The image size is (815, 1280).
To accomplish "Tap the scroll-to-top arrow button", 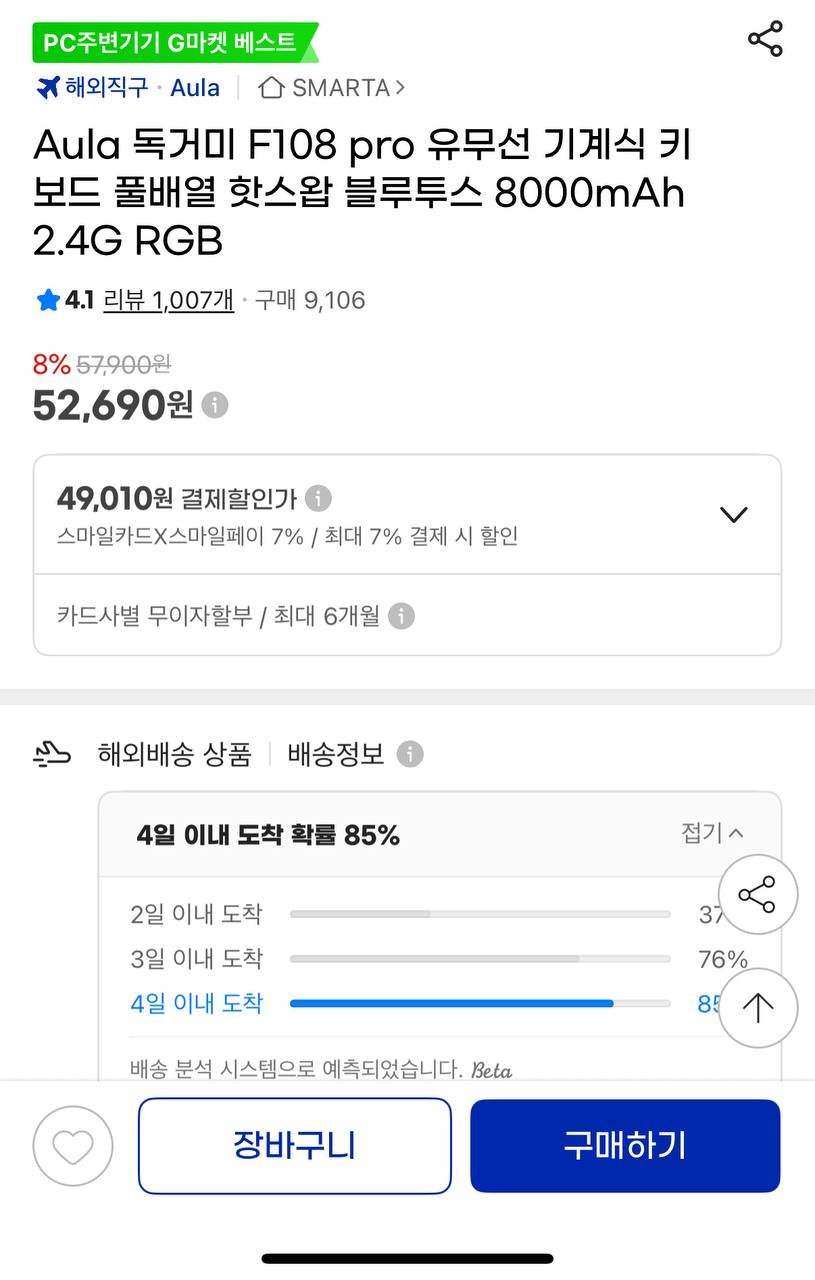I will (x=757, y=1008).
